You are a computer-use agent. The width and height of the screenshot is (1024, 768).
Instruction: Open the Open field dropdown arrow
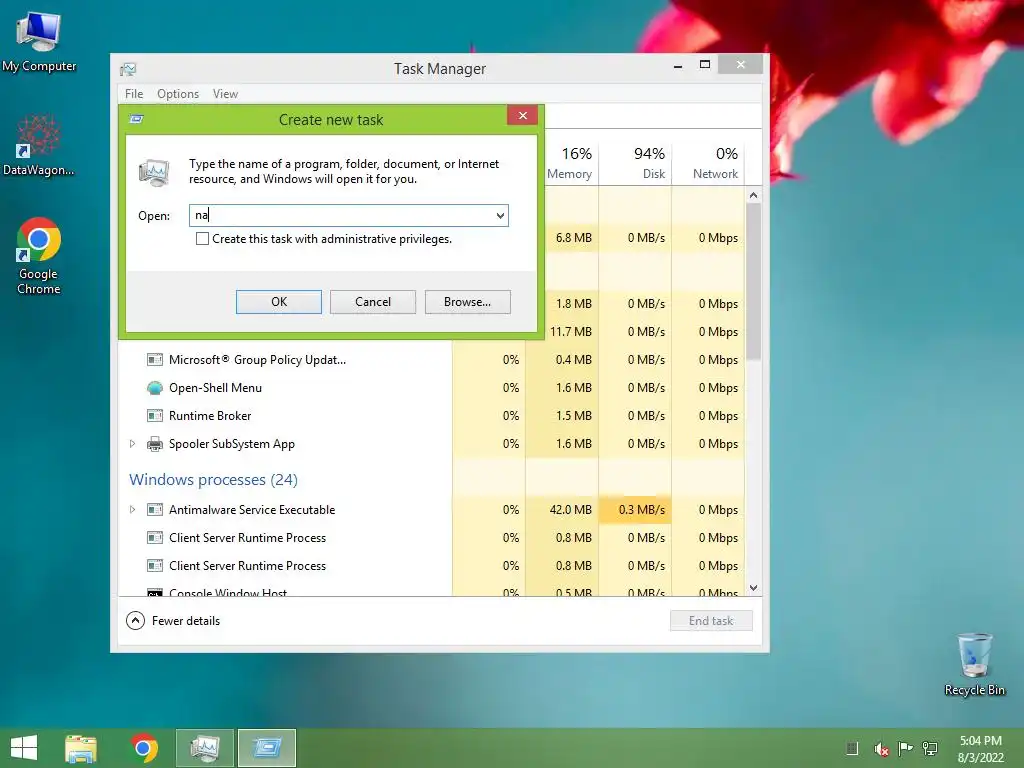pyautogui.click(x=500, y=216)
